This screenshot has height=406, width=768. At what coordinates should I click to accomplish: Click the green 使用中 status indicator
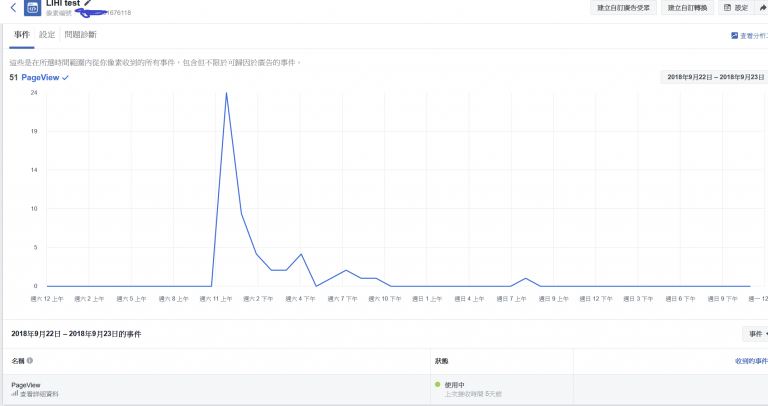[x=437, y=384]
